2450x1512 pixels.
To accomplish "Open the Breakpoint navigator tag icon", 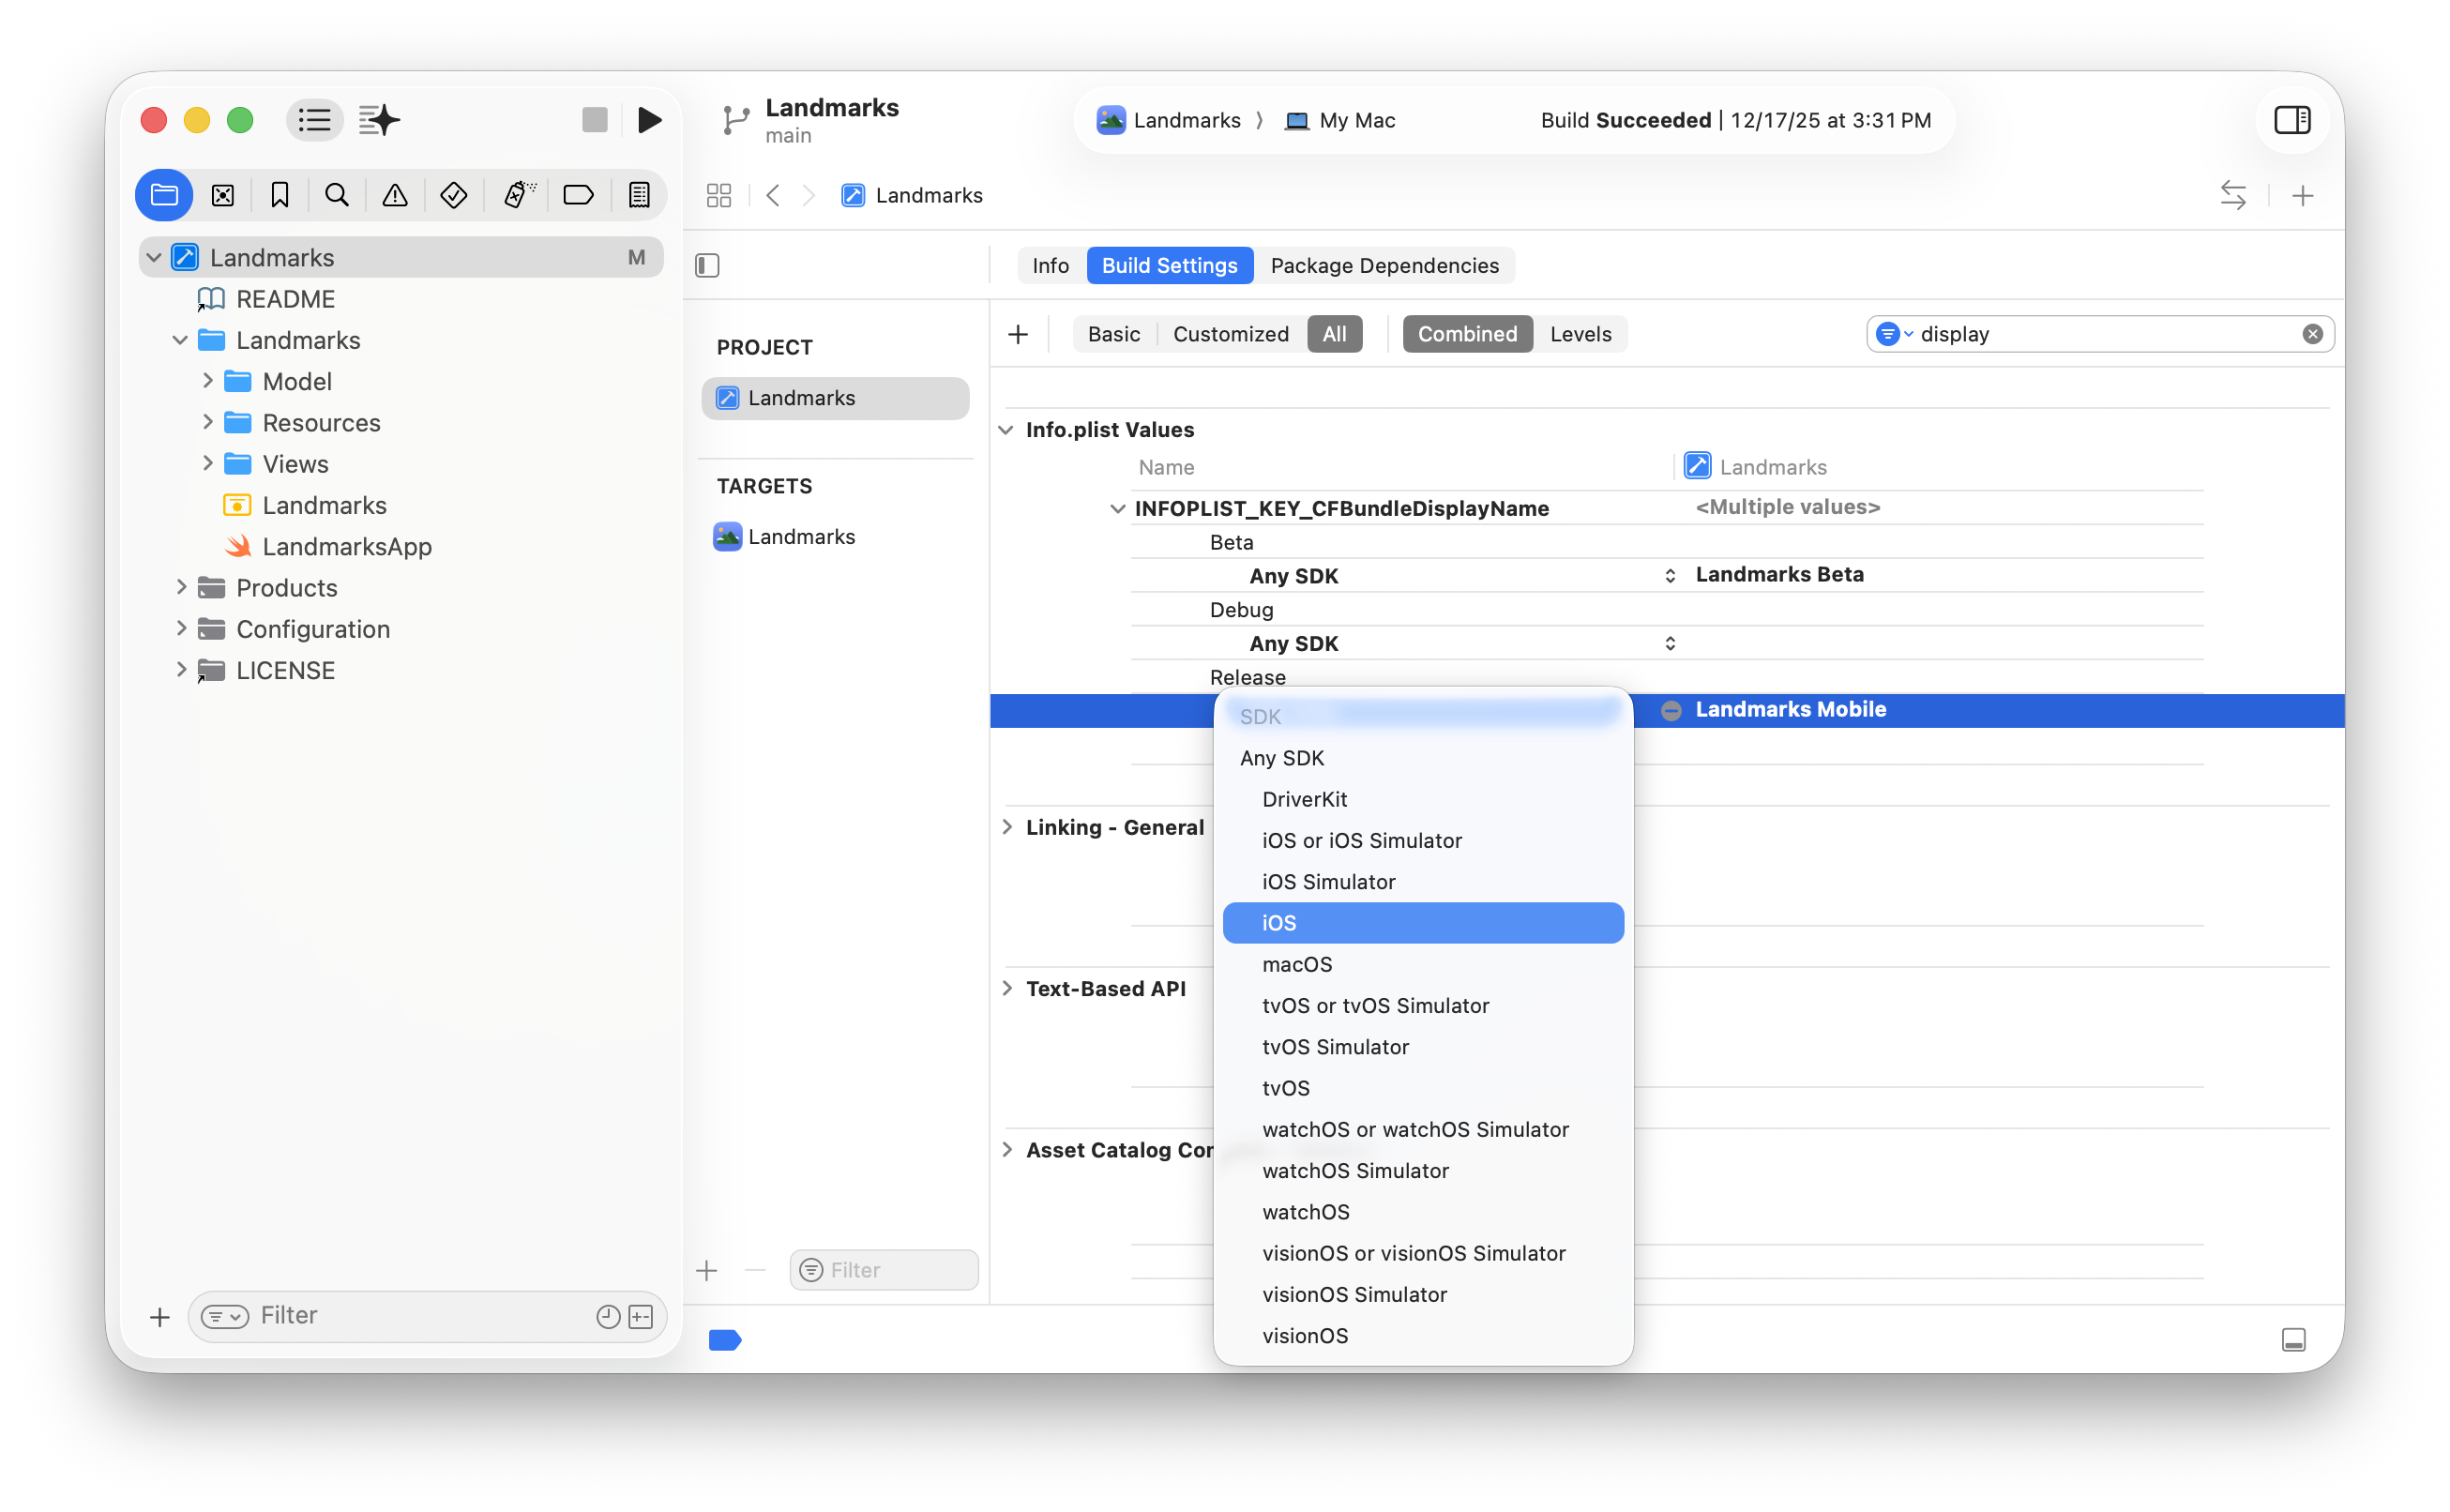I will point(578,195).
